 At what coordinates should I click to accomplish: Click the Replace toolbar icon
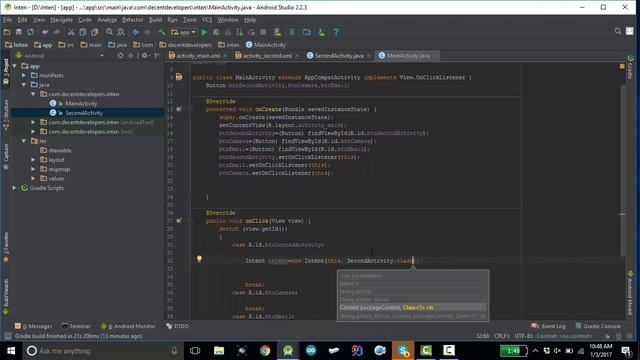pos(121,32)
